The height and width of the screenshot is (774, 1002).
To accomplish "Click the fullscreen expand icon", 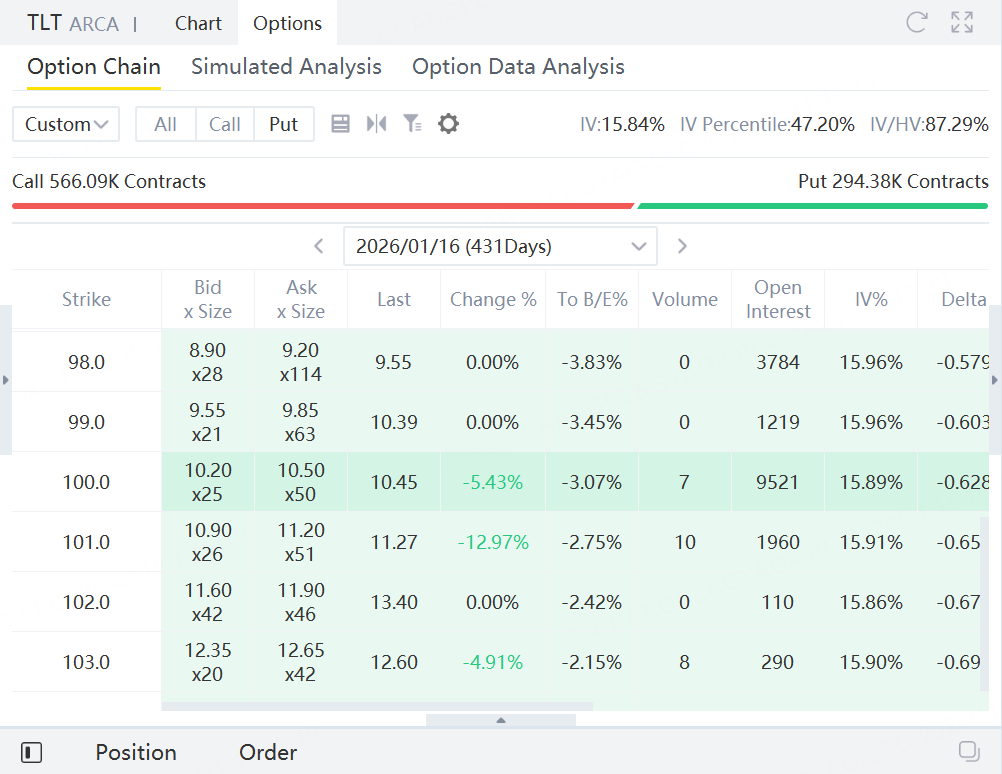I will (x=962, y=23).
